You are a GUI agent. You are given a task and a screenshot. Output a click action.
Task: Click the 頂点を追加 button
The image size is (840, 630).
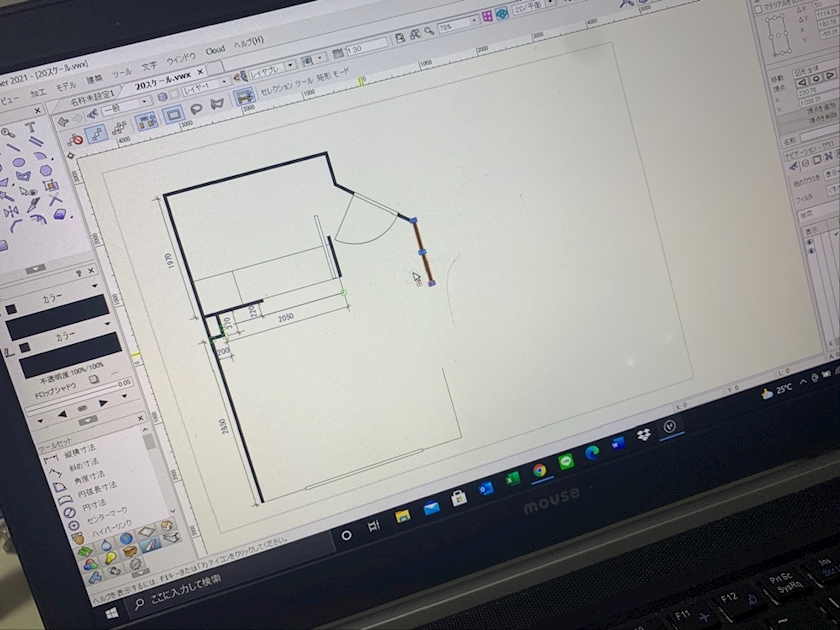822,108
